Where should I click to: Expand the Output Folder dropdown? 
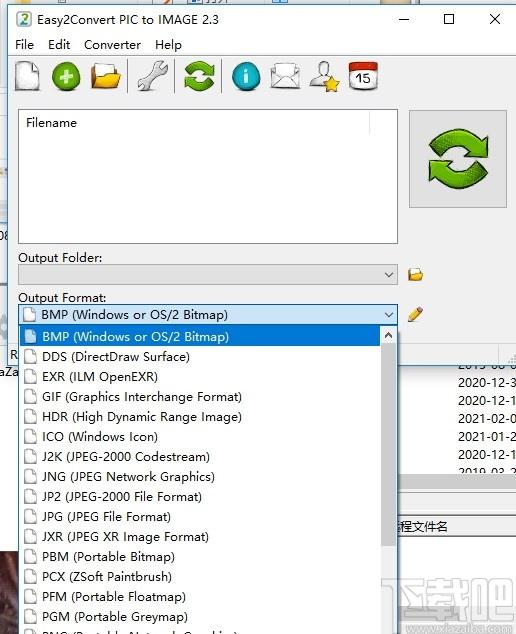[x=389, y=275]
